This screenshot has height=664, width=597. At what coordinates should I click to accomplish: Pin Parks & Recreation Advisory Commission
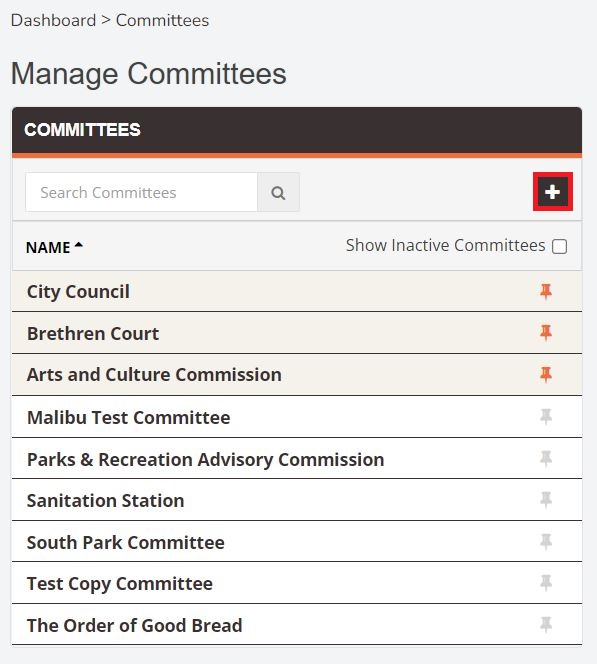pyautogui.click(x=546, y=459)
